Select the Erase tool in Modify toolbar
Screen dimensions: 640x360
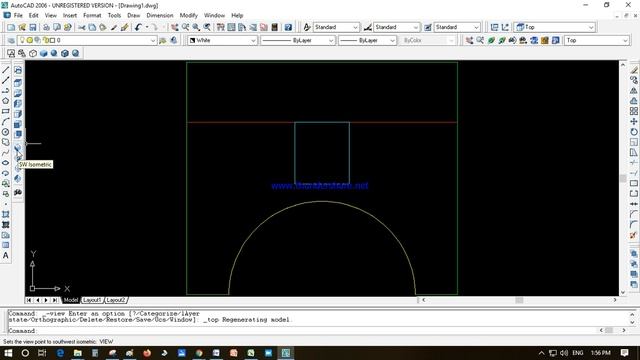pos(633,70)
